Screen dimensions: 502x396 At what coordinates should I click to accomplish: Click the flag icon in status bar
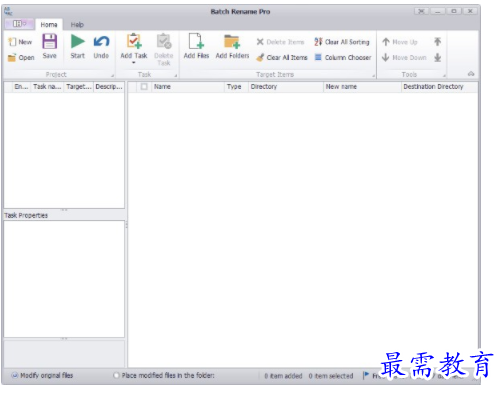tap(366, 375)
